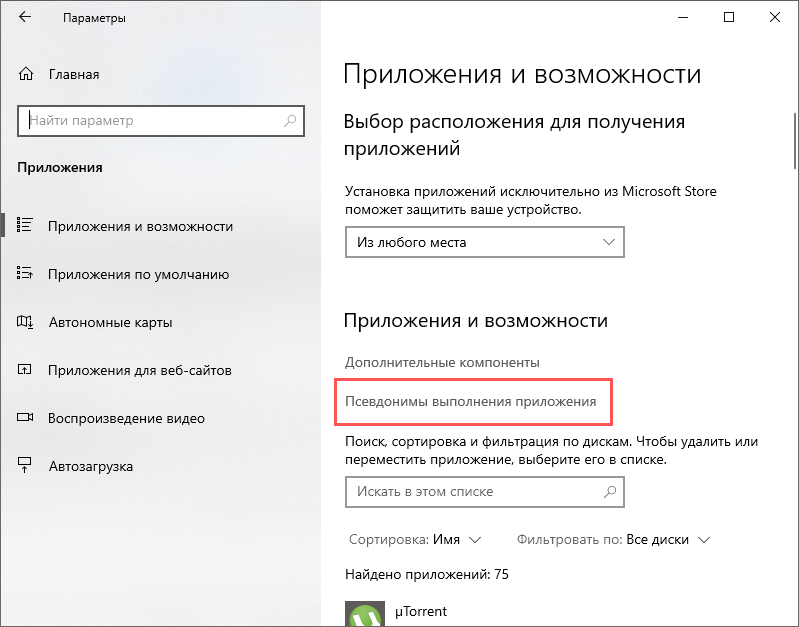Click the Найдено приложений: 75 text
This screenshot has height=627, width=799.
pos(427,574)
